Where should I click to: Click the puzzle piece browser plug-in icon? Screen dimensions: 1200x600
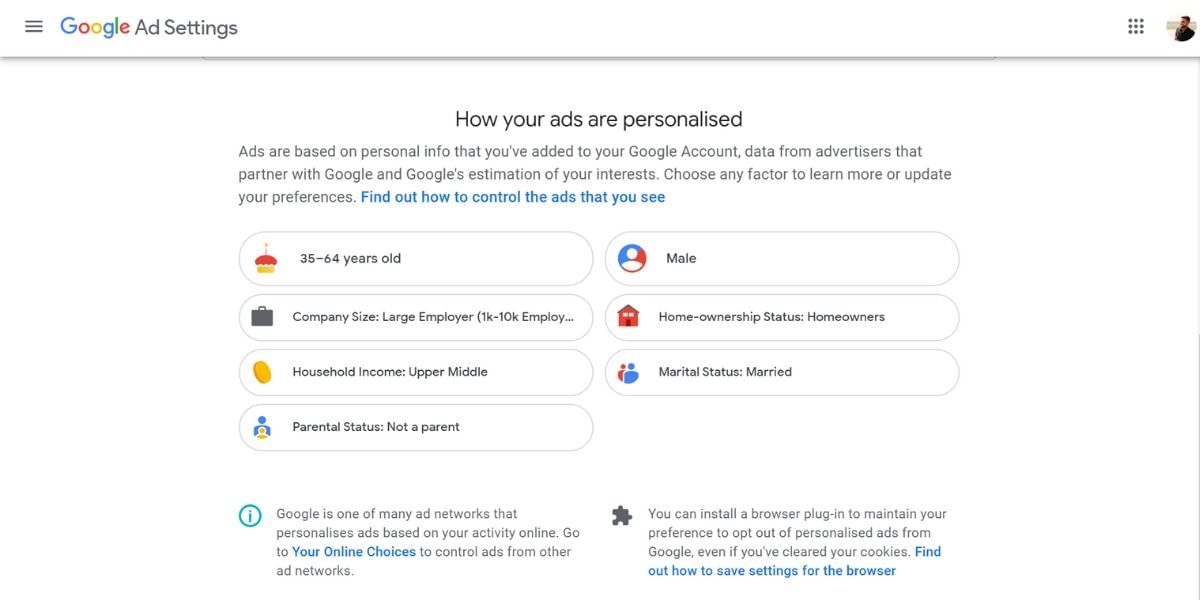[621, 516]
